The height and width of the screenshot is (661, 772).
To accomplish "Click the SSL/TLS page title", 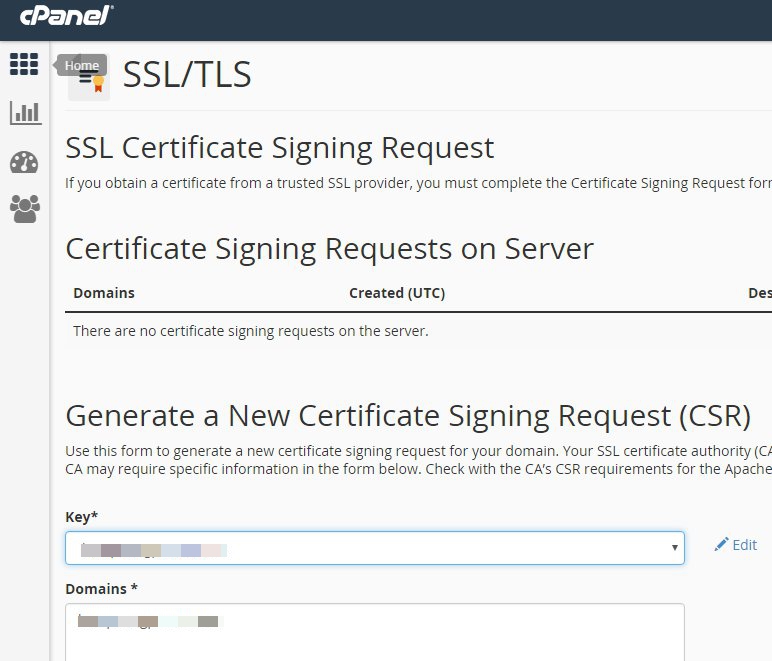I will tap(187, 76).
